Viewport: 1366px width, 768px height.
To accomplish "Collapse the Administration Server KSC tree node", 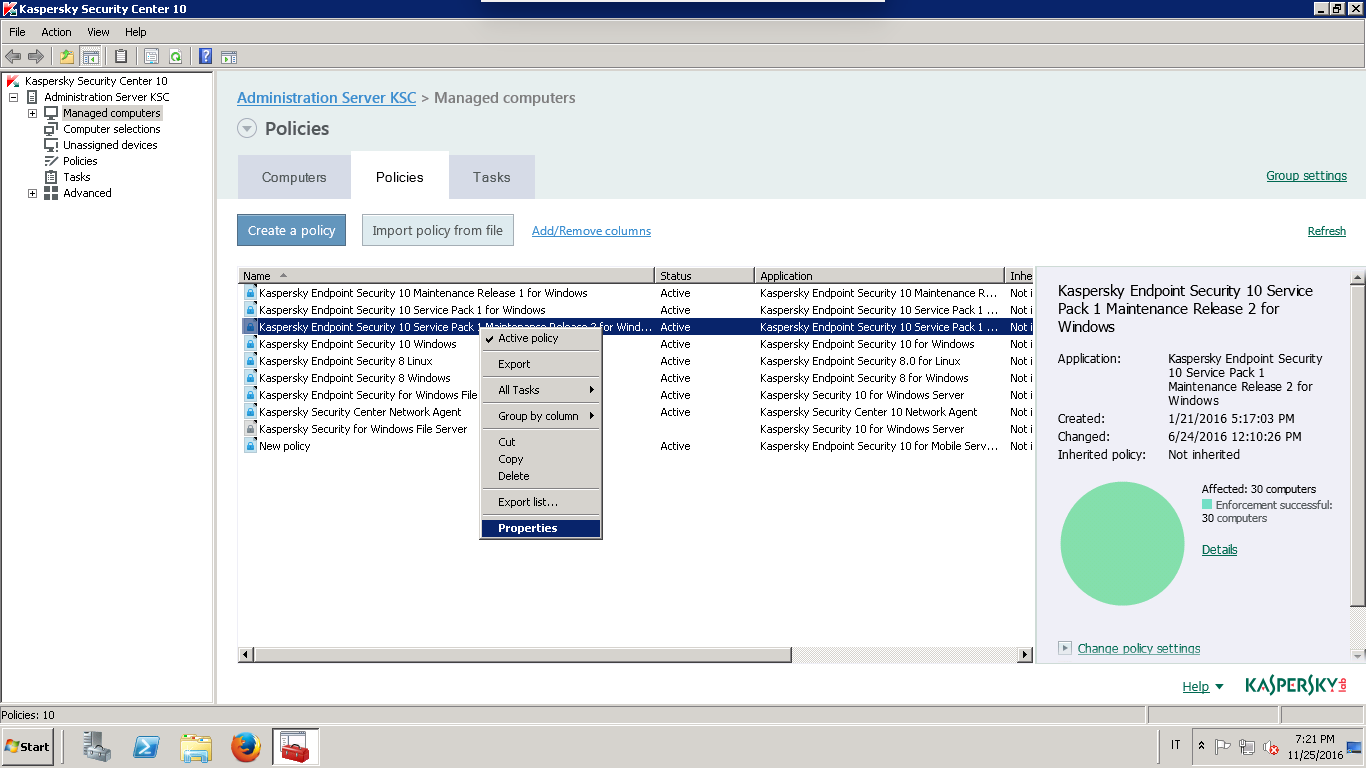I will coord(13,97).
